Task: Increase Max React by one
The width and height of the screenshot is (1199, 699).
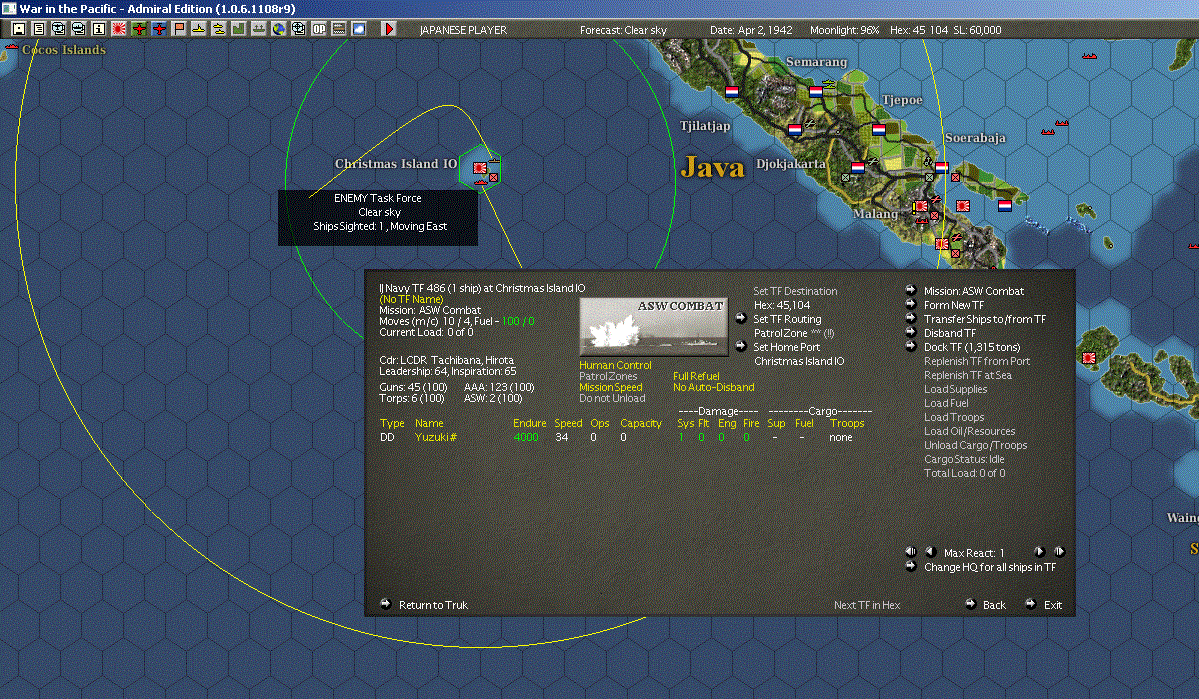Action: tap(1039, 551)
